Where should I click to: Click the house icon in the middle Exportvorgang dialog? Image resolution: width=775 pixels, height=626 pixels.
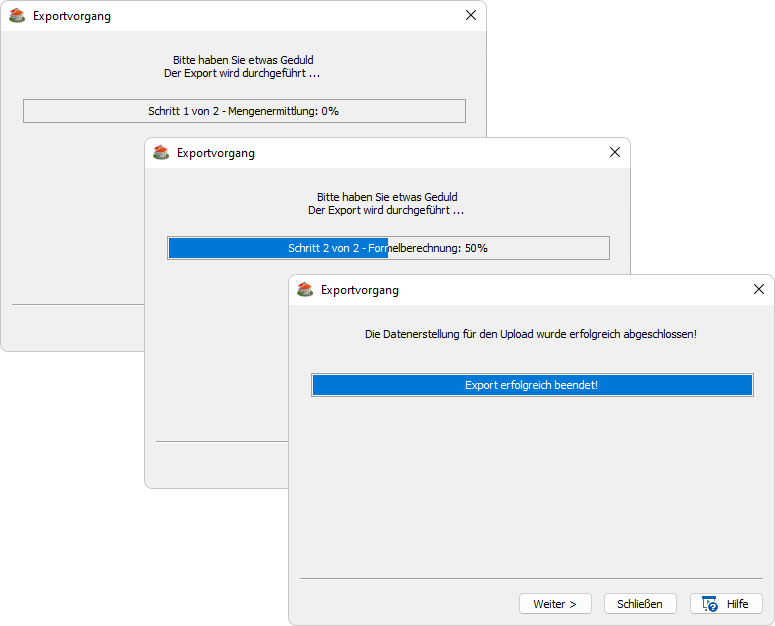[161, 153]
